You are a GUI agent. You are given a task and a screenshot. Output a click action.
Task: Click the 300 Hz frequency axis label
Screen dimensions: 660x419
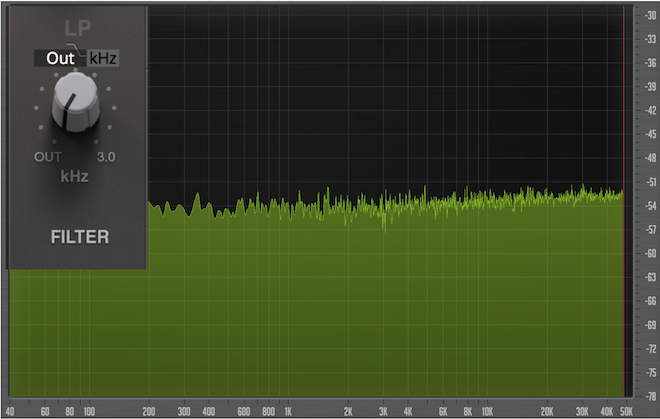click(x=184, y=411)
